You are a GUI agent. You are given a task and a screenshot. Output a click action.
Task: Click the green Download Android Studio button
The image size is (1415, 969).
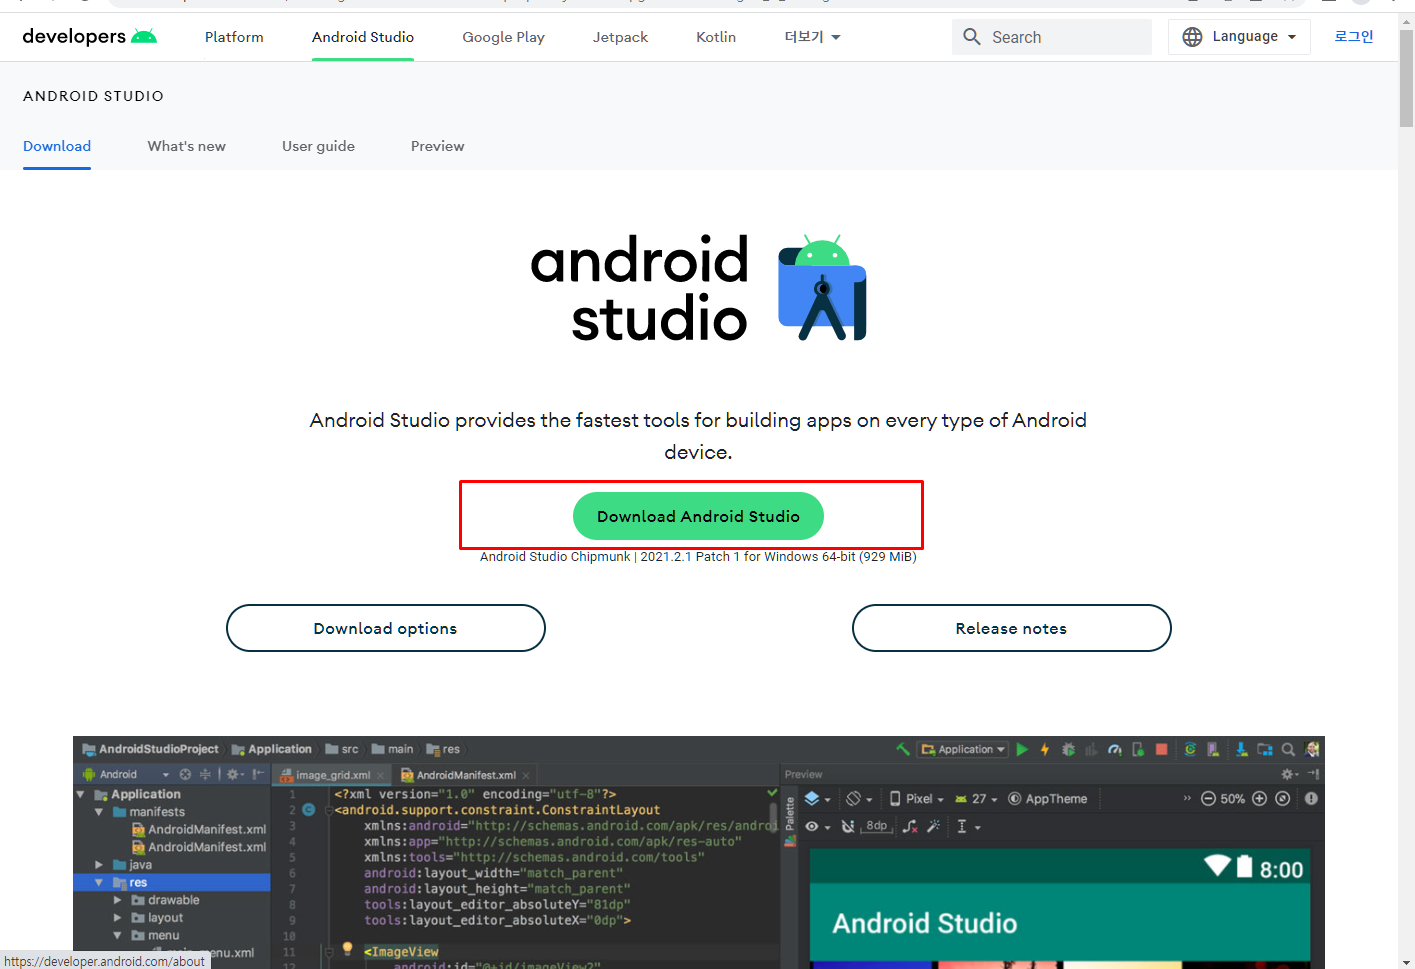(698, 516)
